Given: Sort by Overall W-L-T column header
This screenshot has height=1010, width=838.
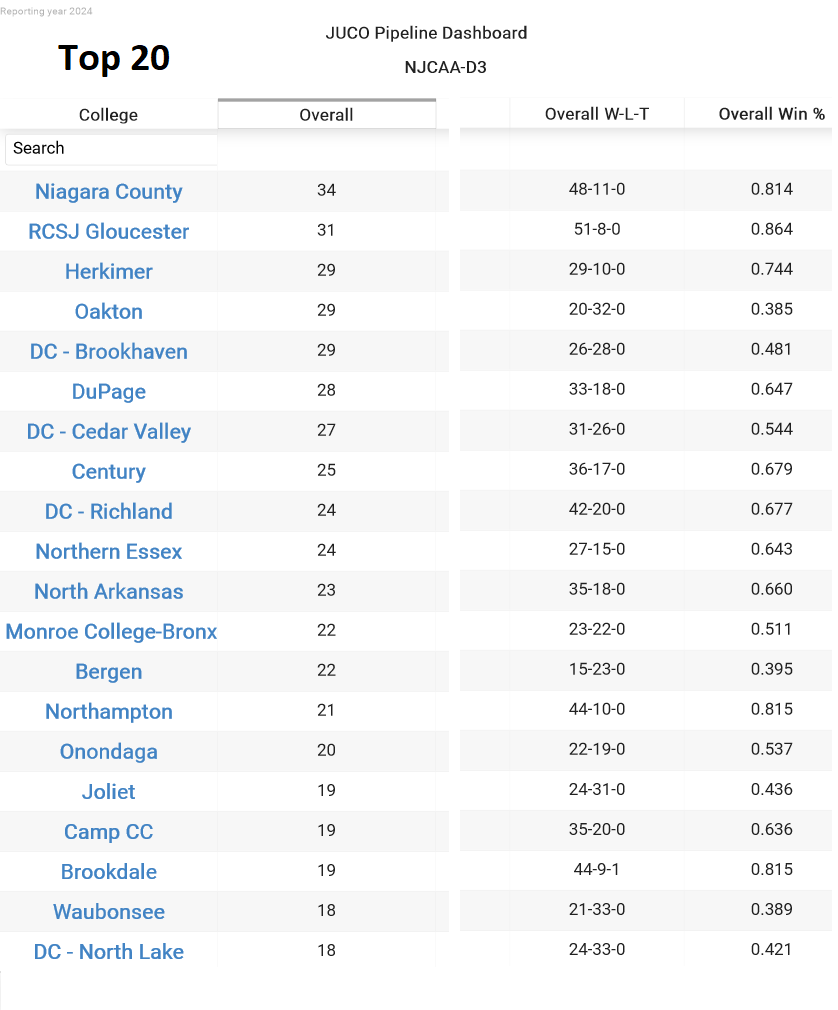Looking at the screenshot, I should (x=596, y=114).
